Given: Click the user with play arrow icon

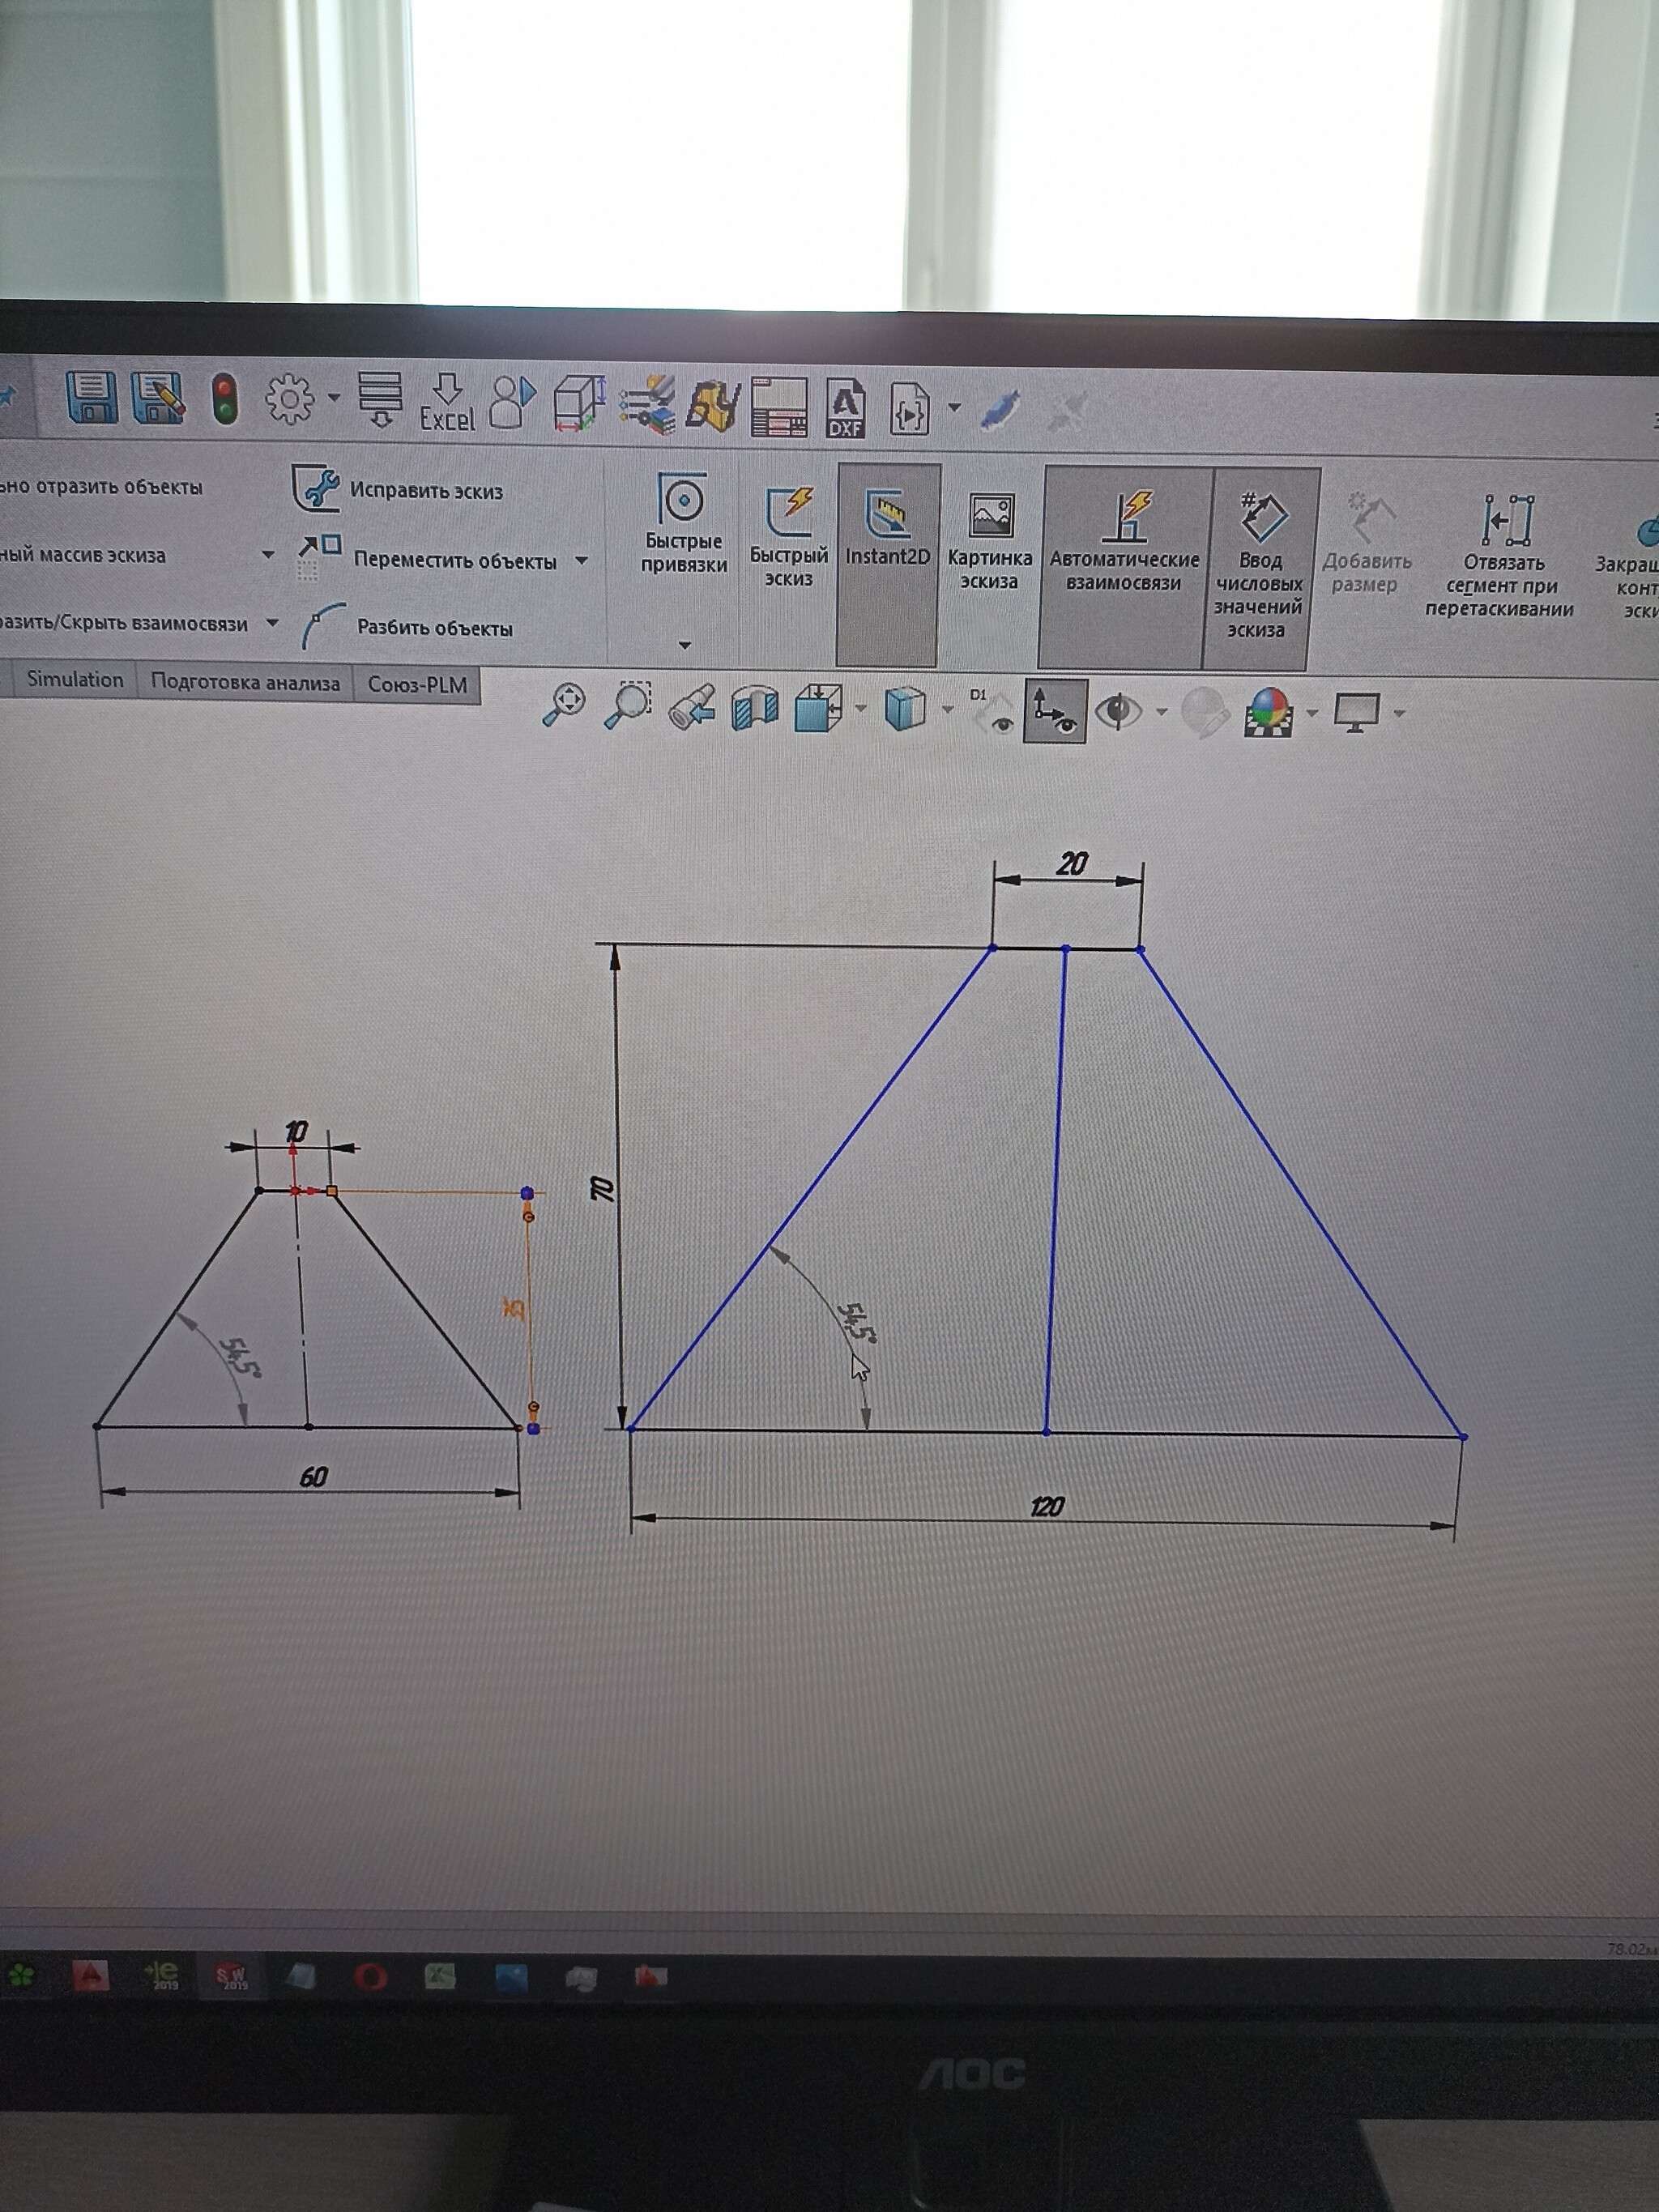Looking at the screenshot, I should (x=513, y=402).
